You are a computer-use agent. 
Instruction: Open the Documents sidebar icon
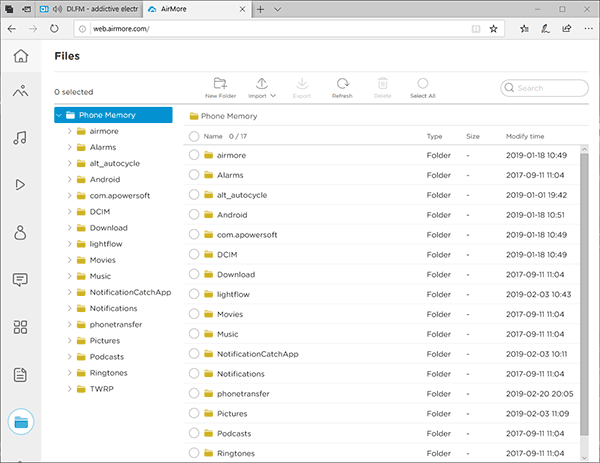pos(21,375)
